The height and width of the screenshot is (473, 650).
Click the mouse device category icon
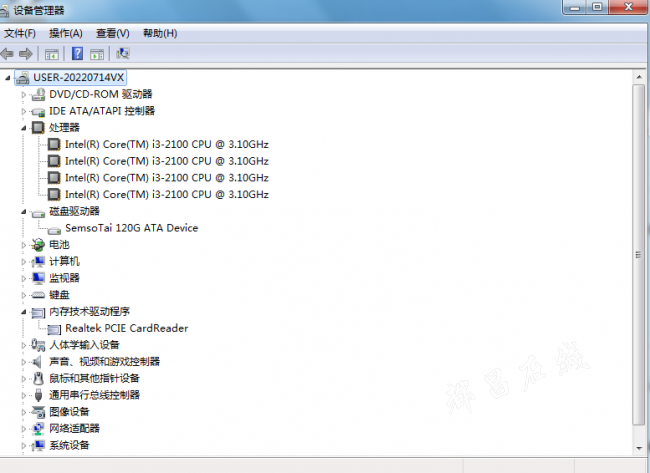click(38, 378)
